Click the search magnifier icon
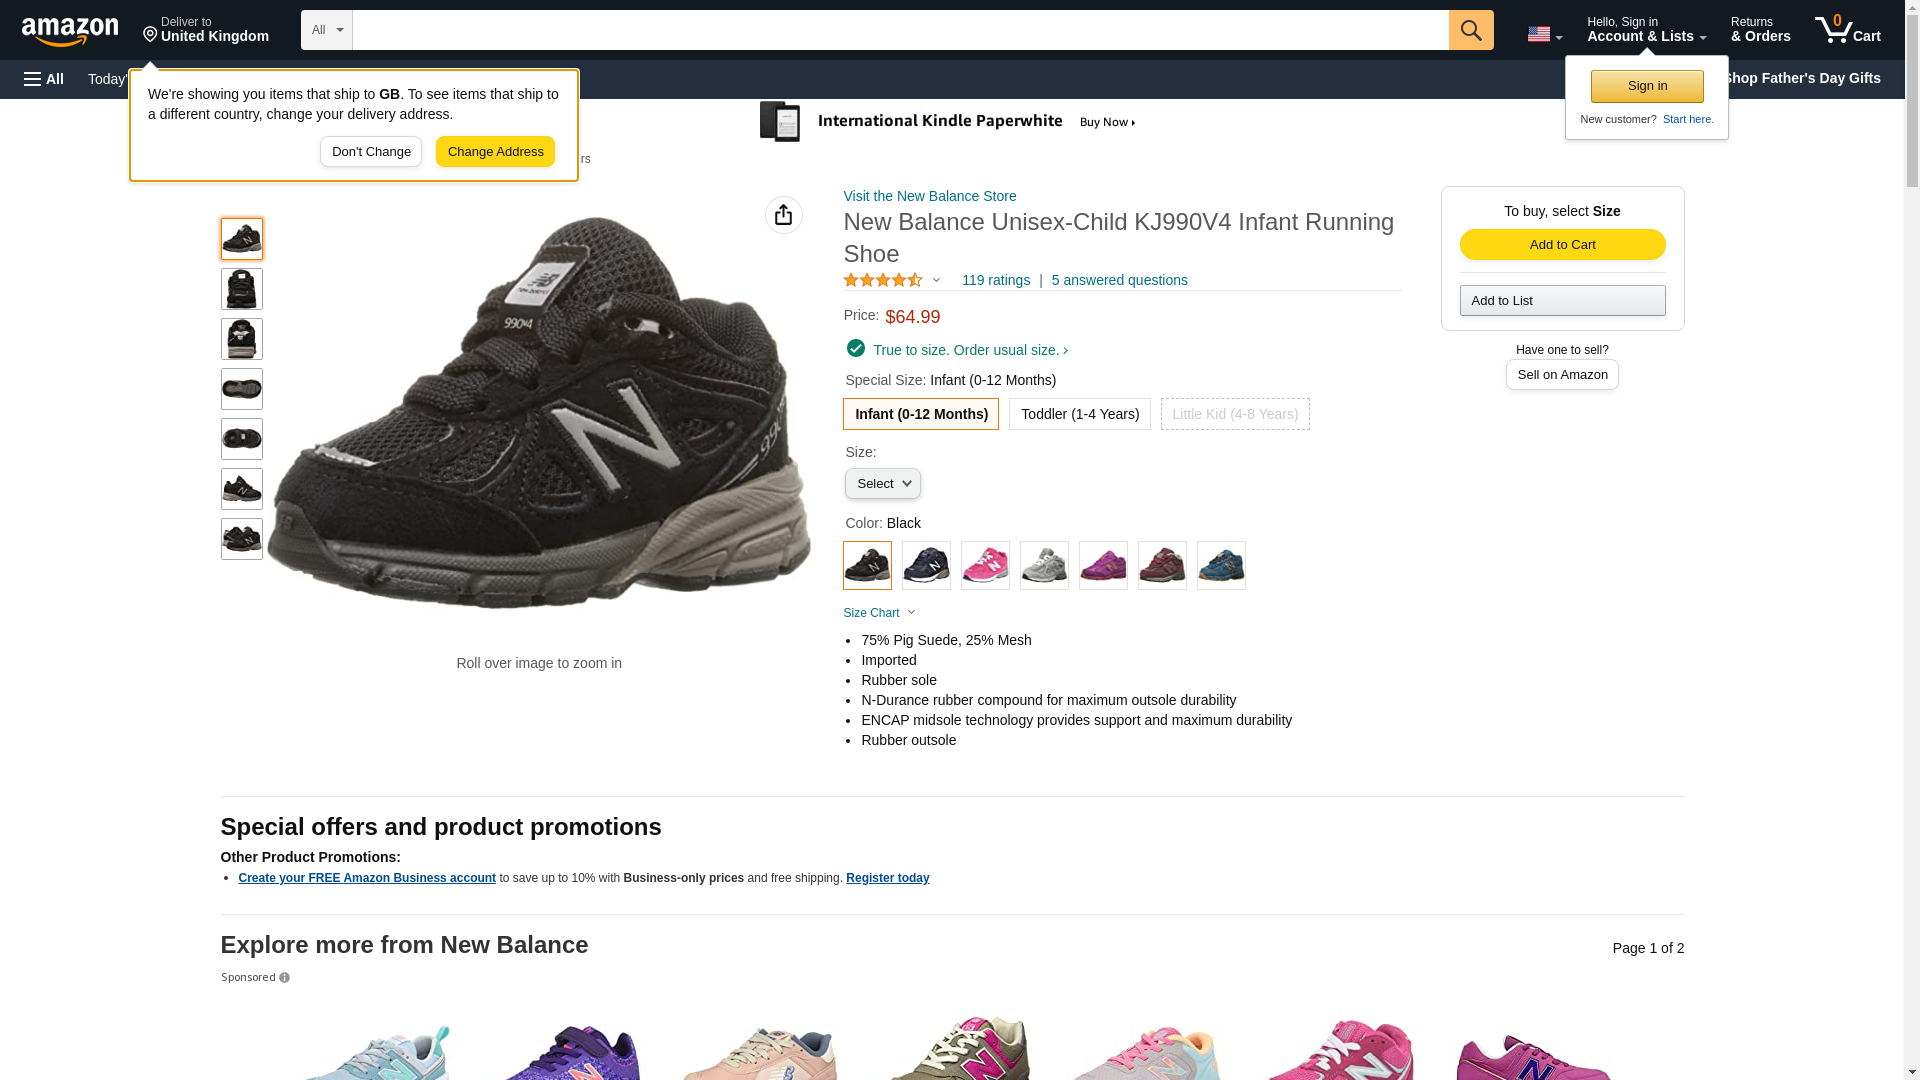 1470,30
